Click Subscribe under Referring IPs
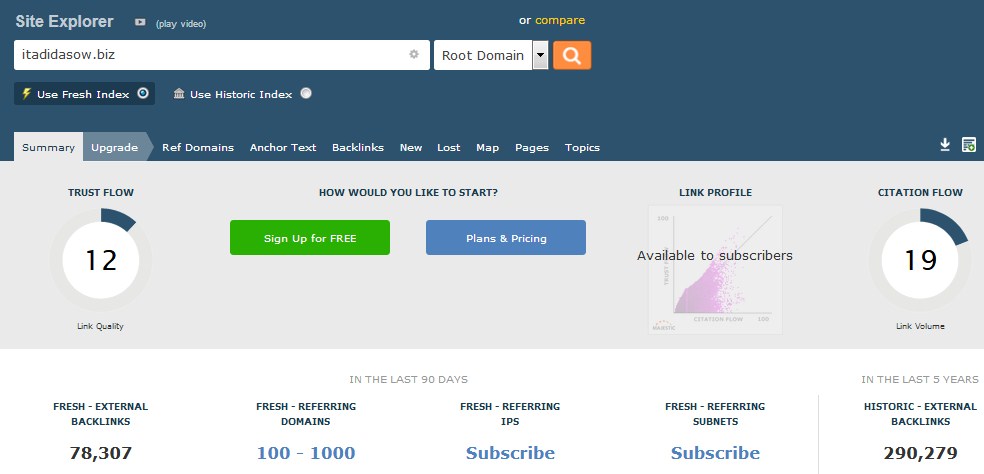984x474 pixels. coord(510,453)
